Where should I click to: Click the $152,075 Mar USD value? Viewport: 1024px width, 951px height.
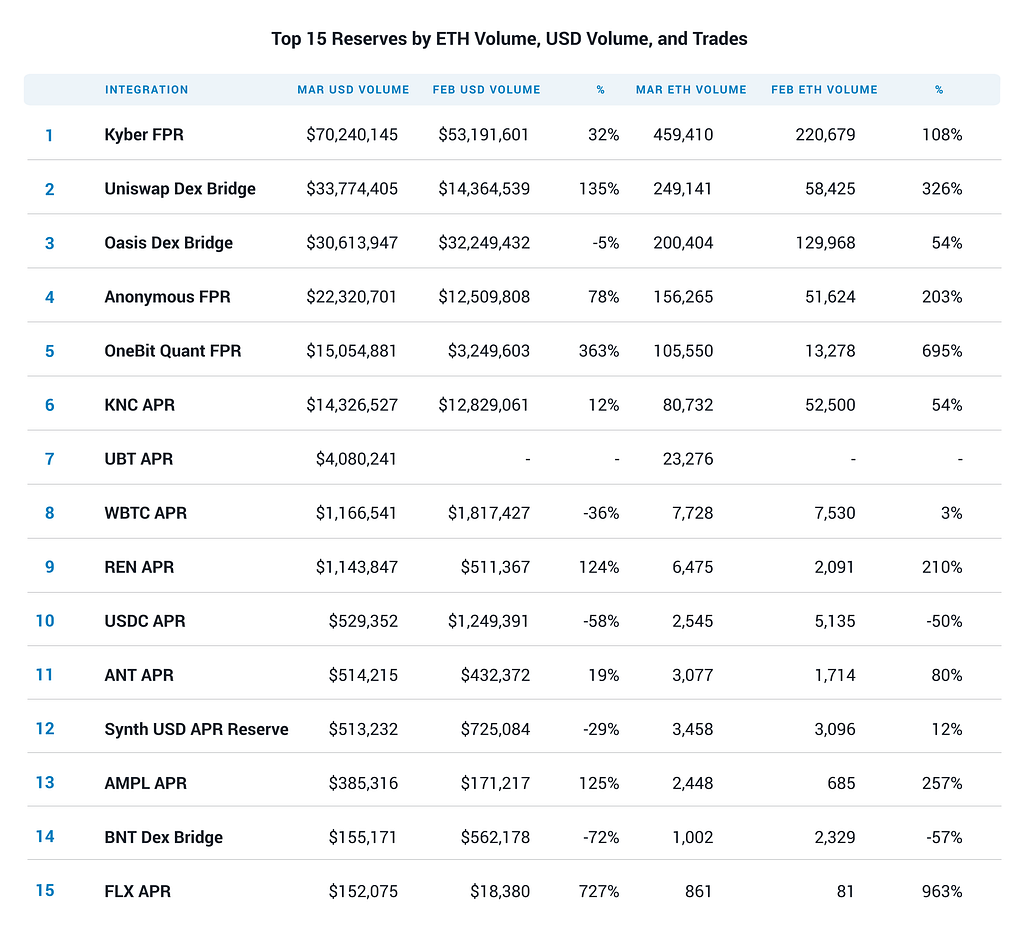point(363,892)
